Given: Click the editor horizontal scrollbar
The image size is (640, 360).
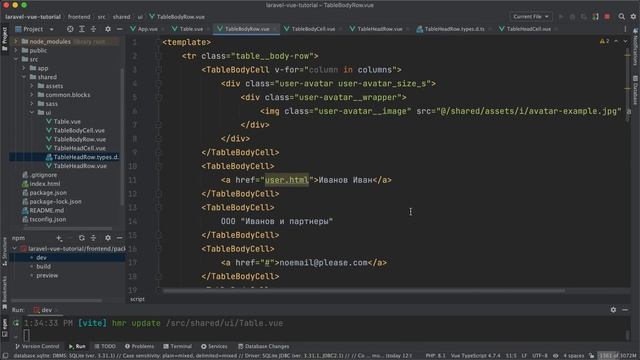Looking at the screenshot, I should point(364,291).
